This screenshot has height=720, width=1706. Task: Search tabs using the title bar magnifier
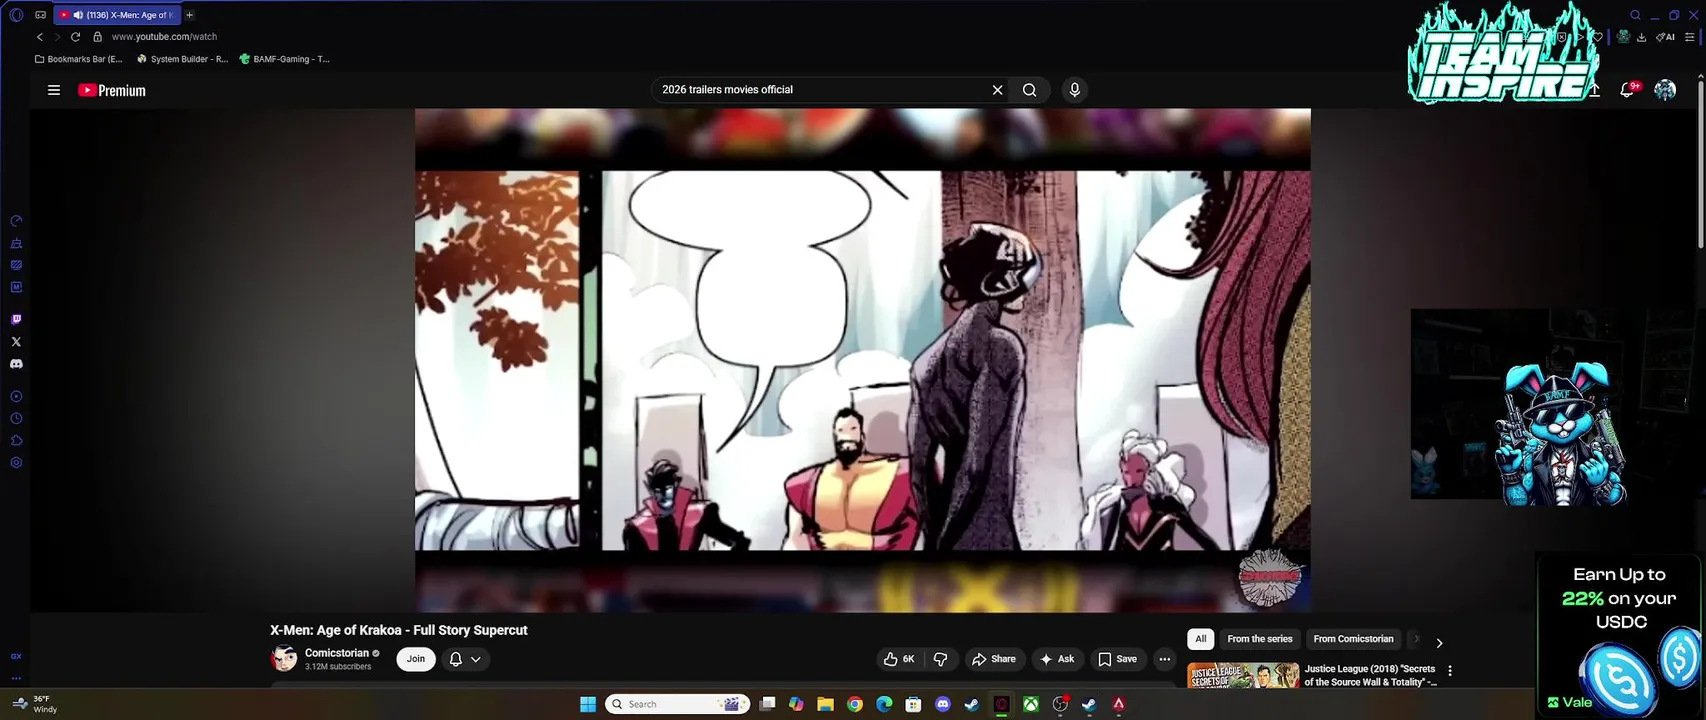click(1635, 15)
